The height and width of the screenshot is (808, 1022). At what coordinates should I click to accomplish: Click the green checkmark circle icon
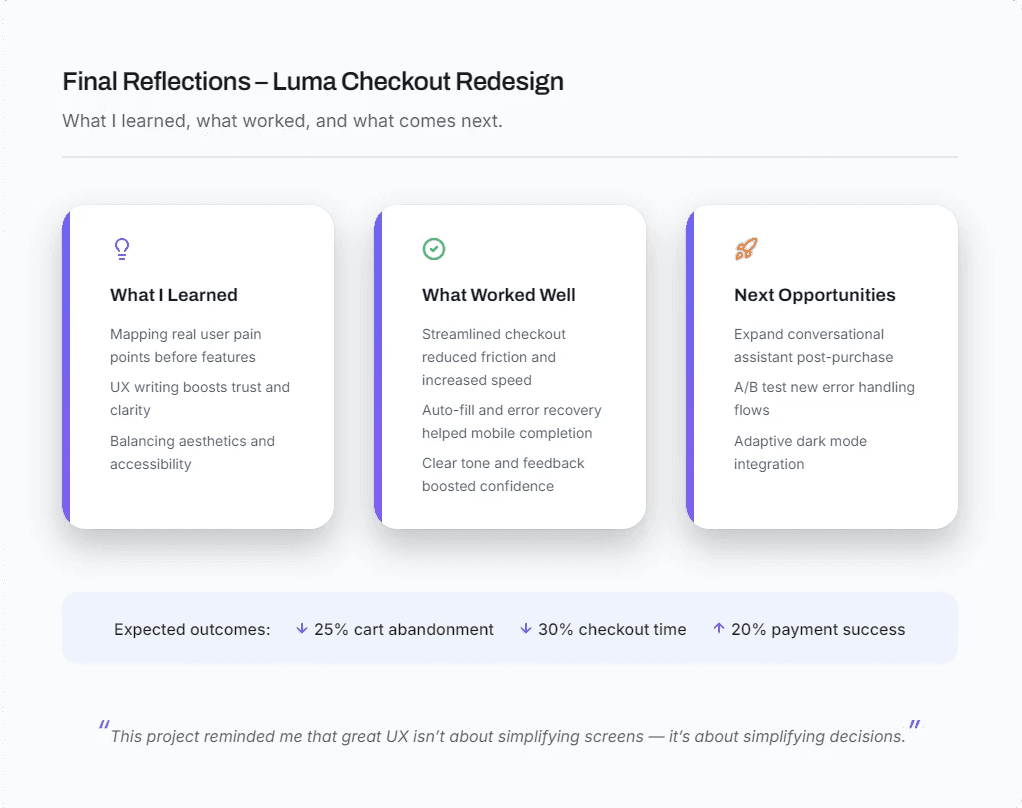433,249
